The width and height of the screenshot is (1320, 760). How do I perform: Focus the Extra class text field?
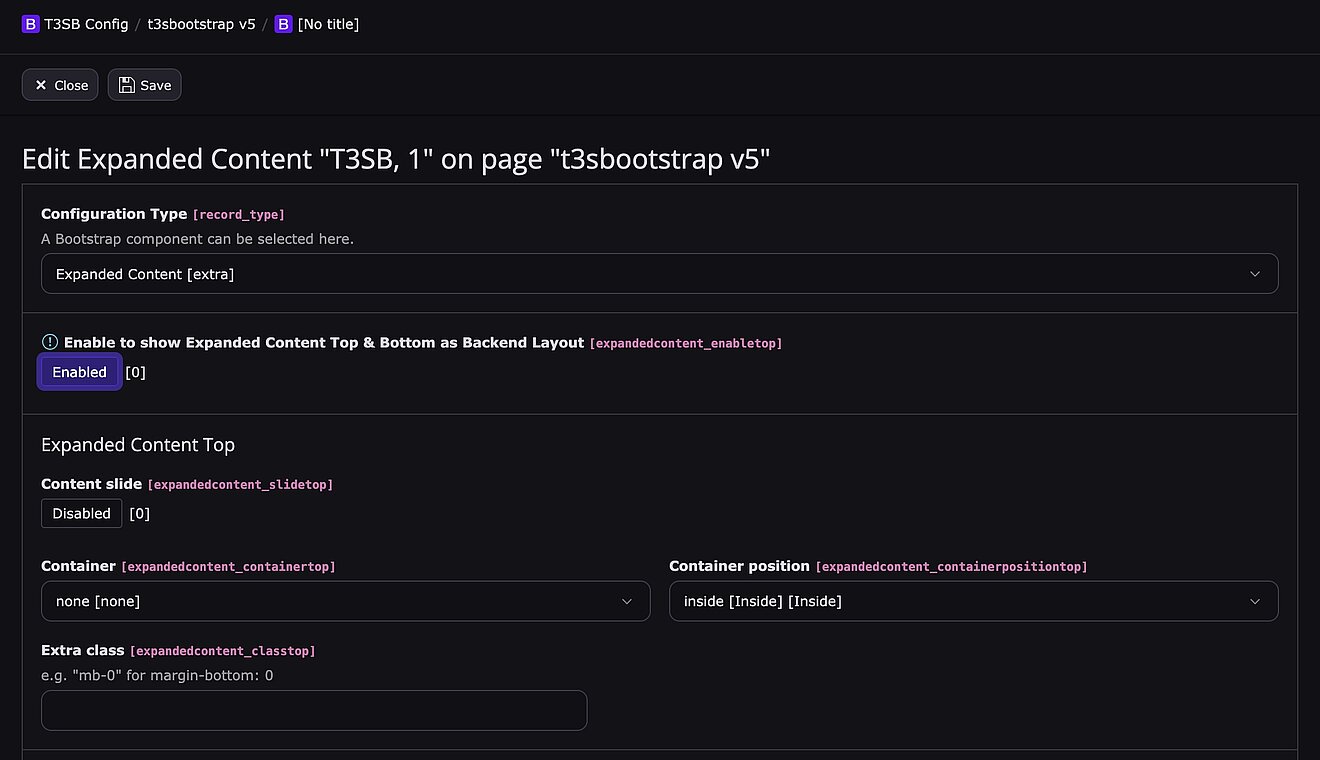(314, 710)
